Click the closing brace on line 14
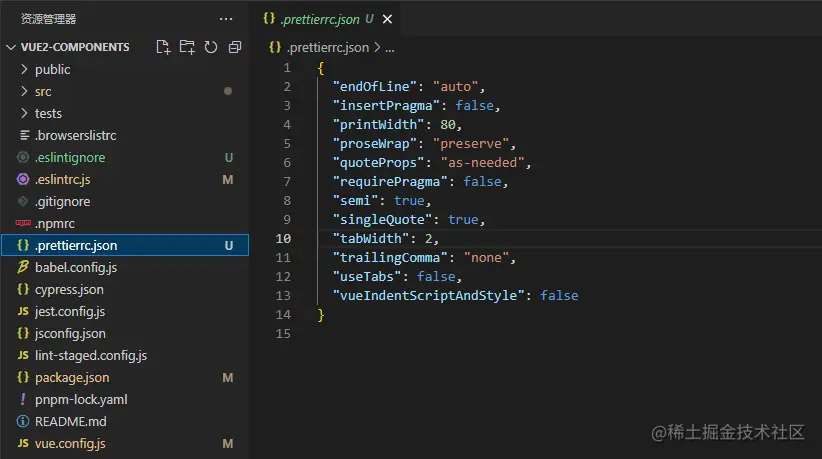This screenshot has height=459, width=822. pos(321,315)
